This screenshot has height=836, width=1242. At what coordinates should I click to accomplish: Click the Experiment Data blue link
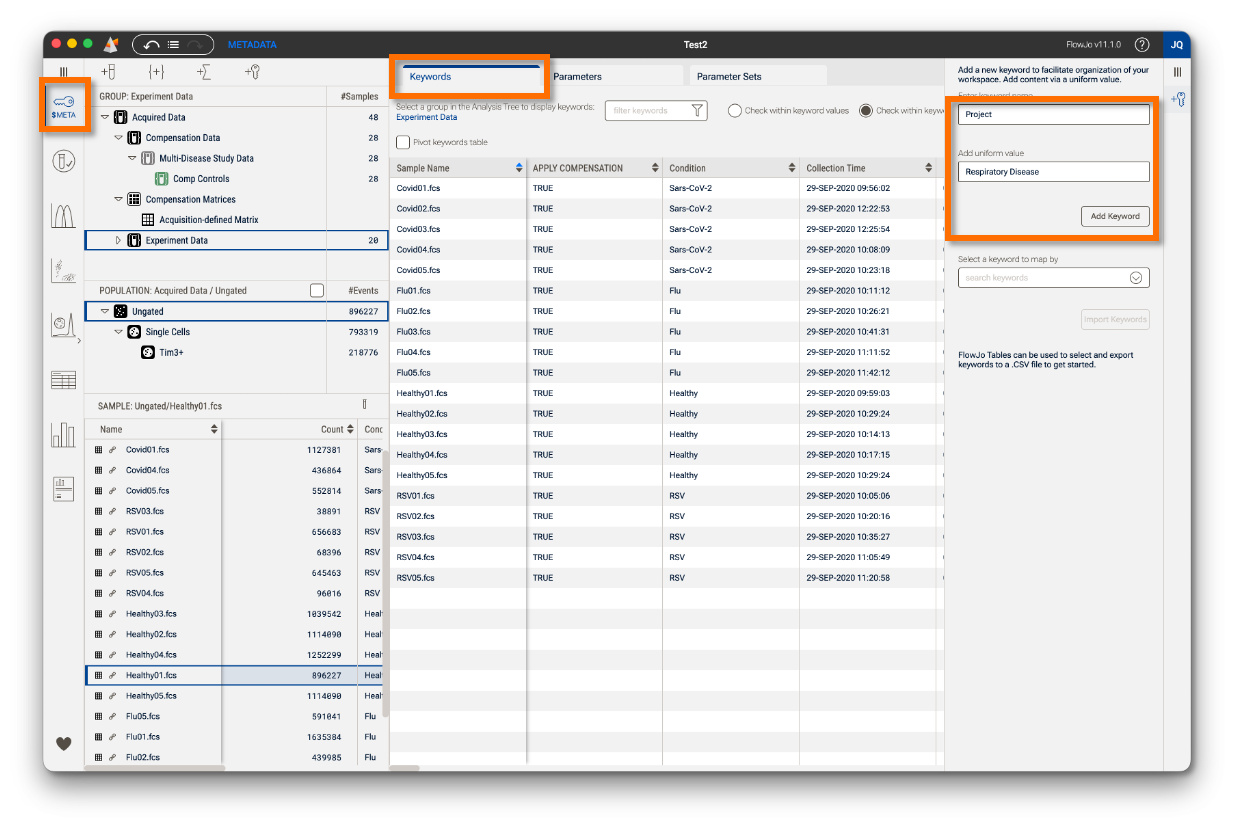tap(426, 117)
